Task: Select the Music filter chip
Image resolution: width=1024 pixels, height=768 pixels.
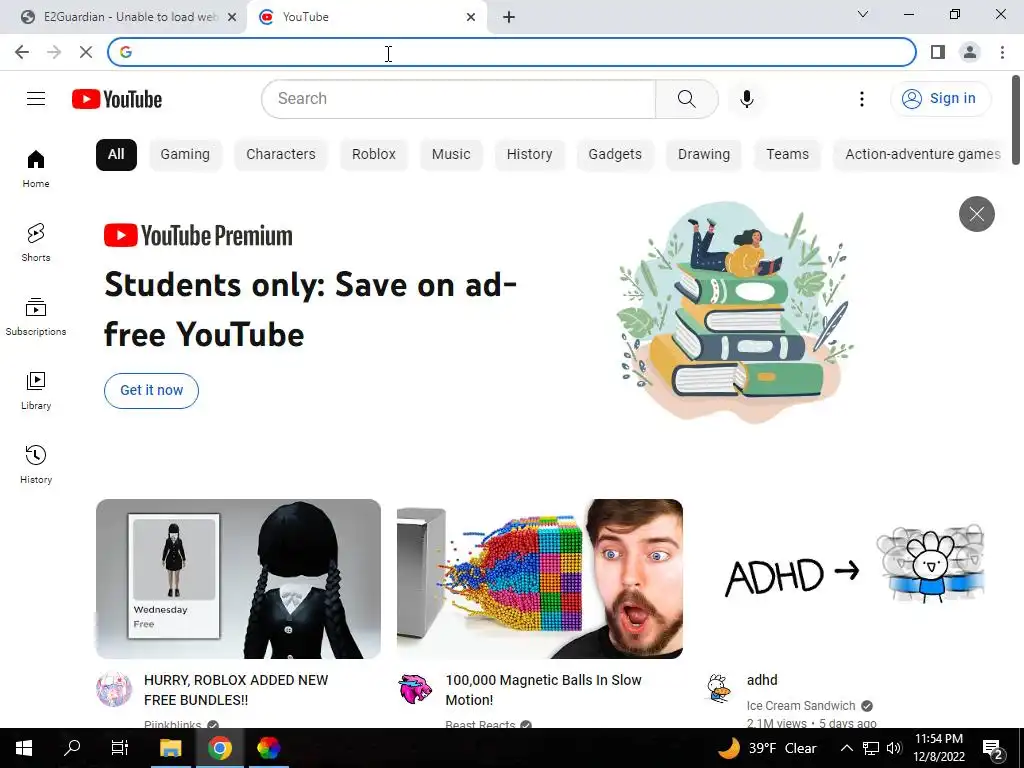Action: pyautogui.click(x=451, y=155)
